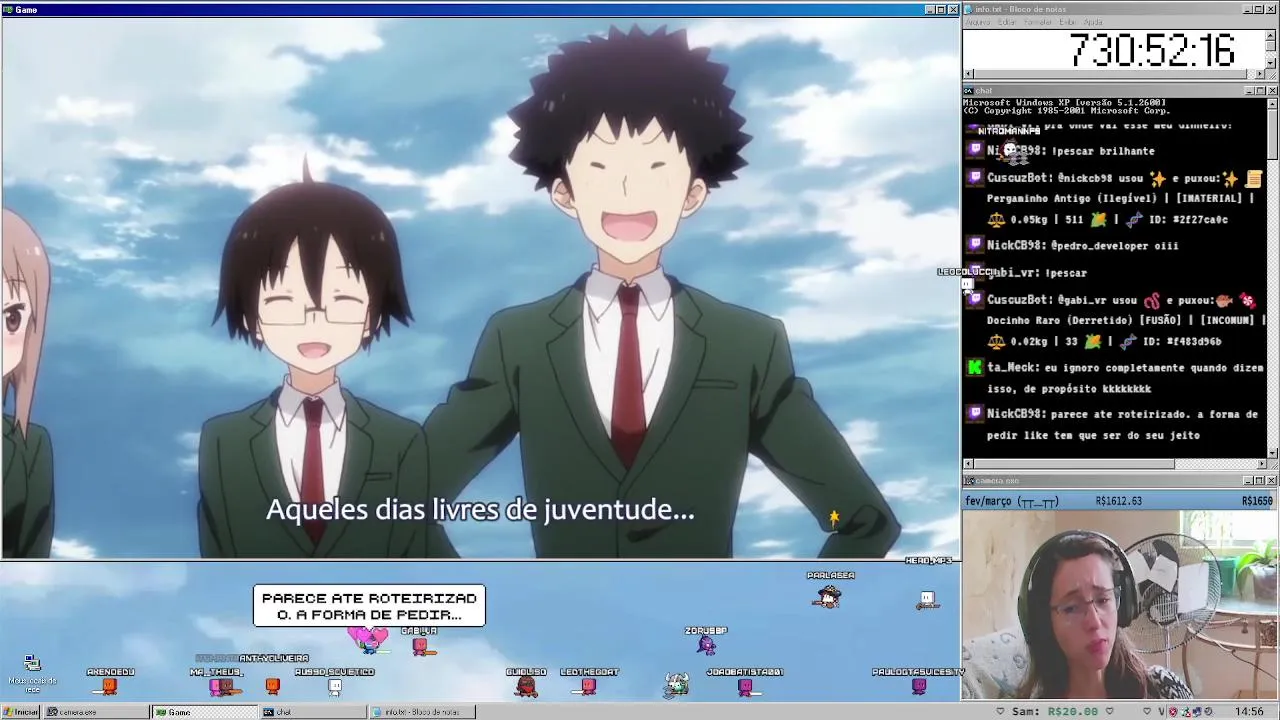Click the horned viking helmet avatar
The width and height of the screenshot is (1280, 720).
(x=677, y=685)
